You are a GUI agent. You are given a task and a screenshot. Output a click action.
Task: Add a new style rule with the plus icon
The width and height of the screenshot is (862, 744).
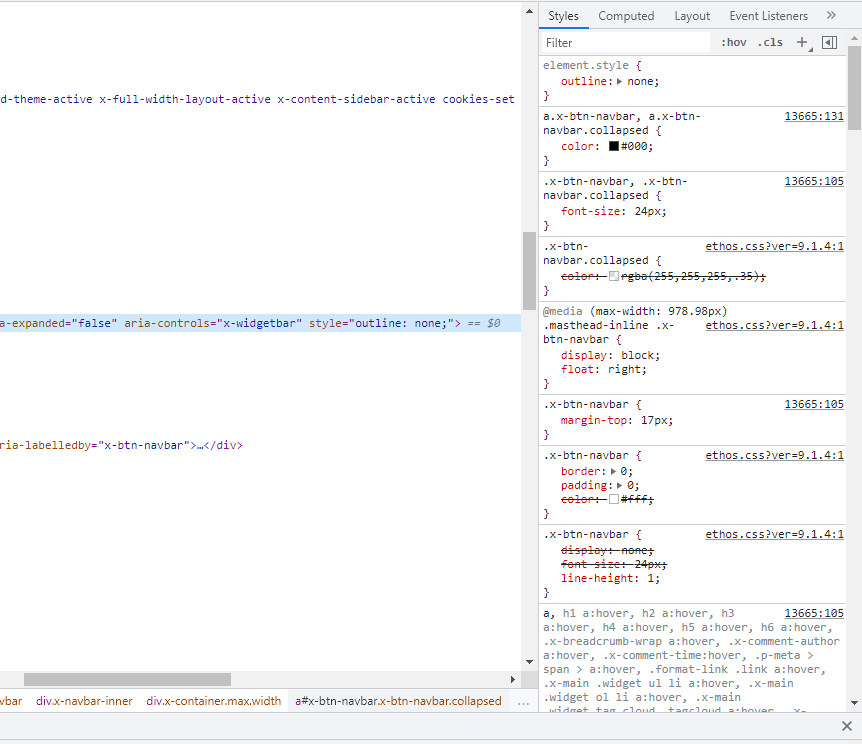(803, 42)
